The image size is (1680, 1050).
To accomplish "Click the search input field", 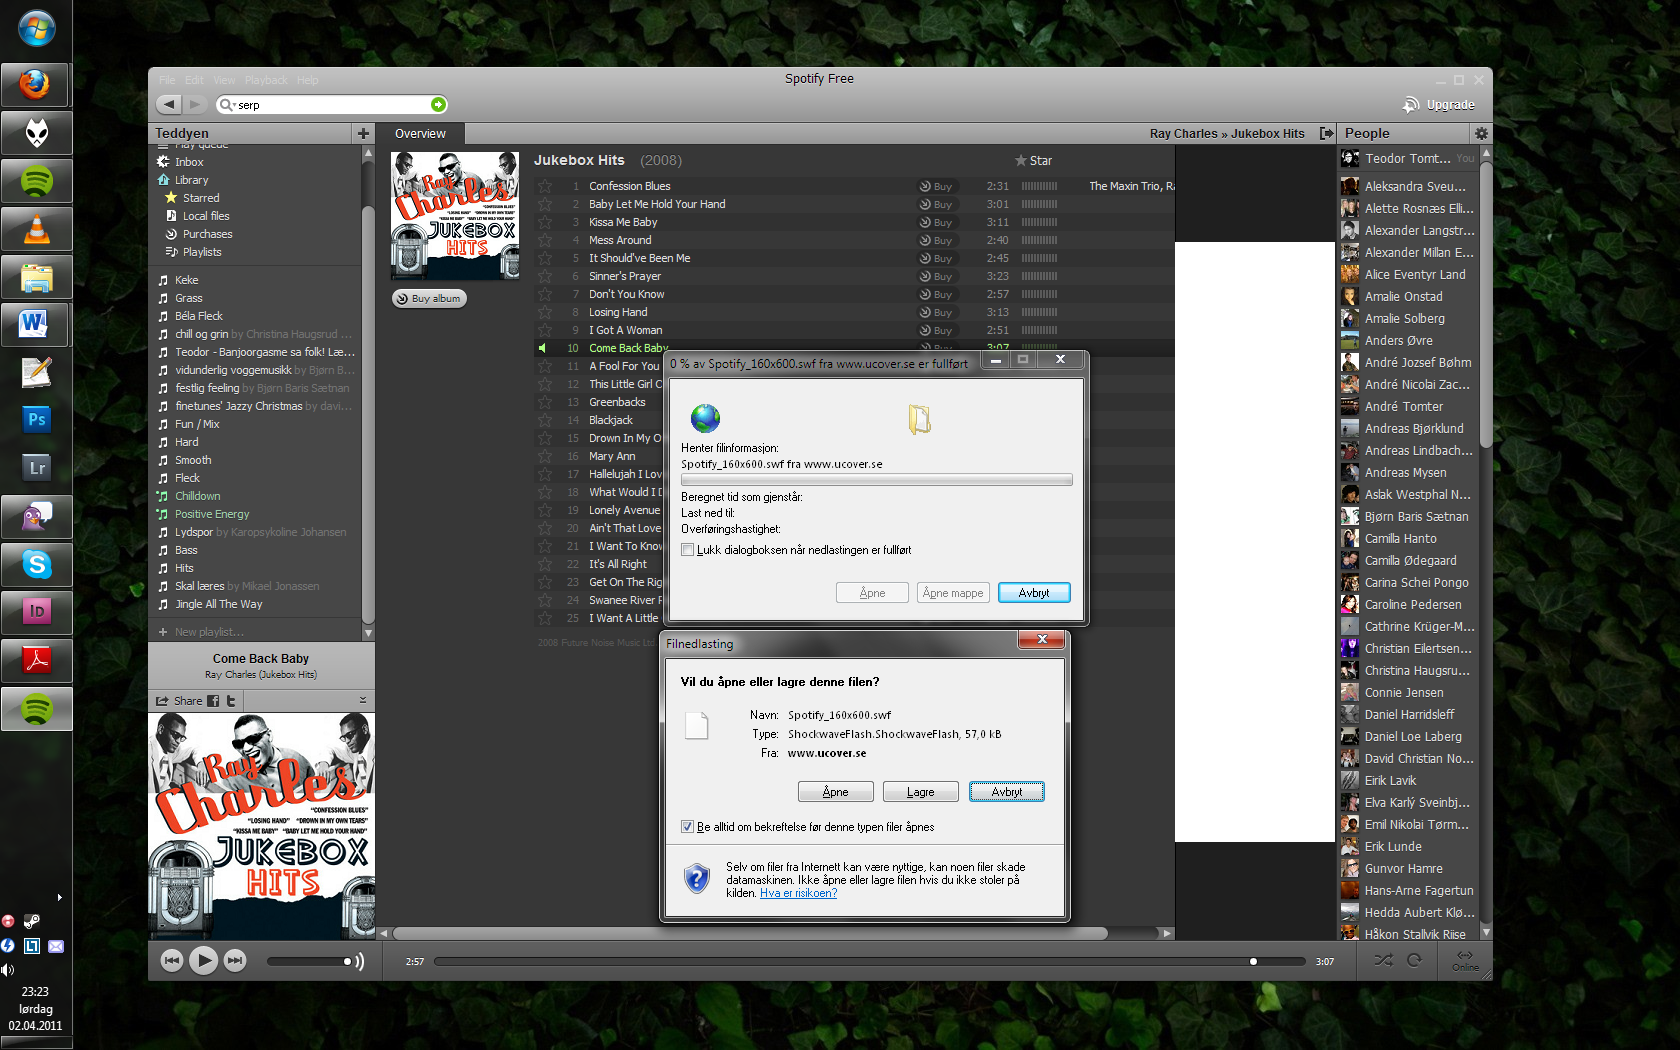I will [332, 104].
